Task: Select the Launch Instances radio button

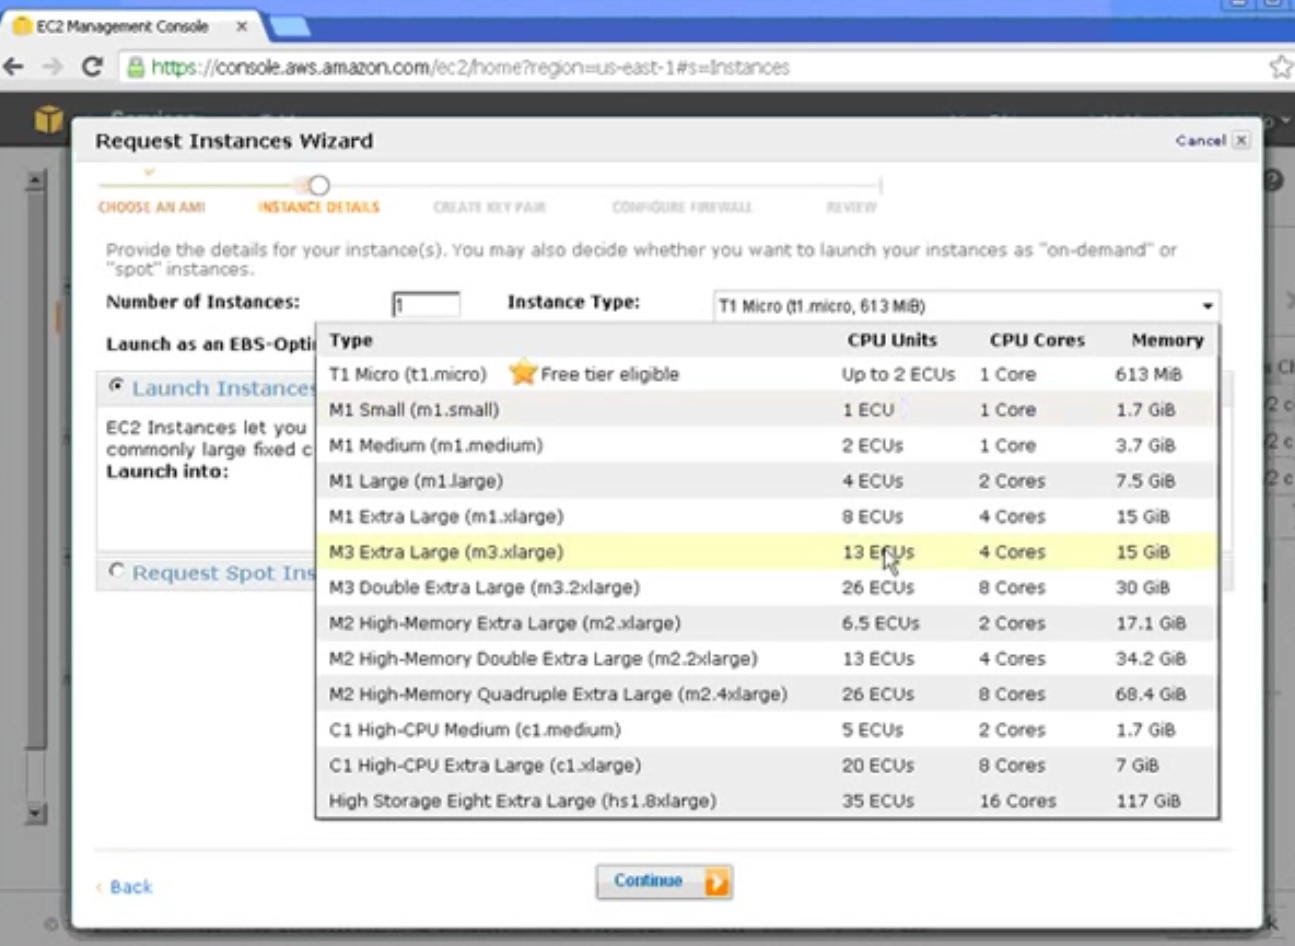Action: point(117,386)
